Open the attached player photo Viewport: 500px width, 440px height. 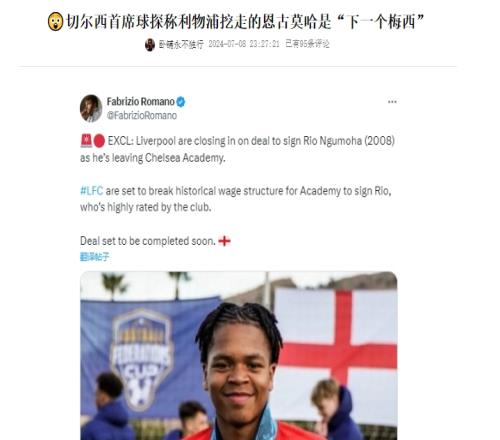tap(239, 356)
